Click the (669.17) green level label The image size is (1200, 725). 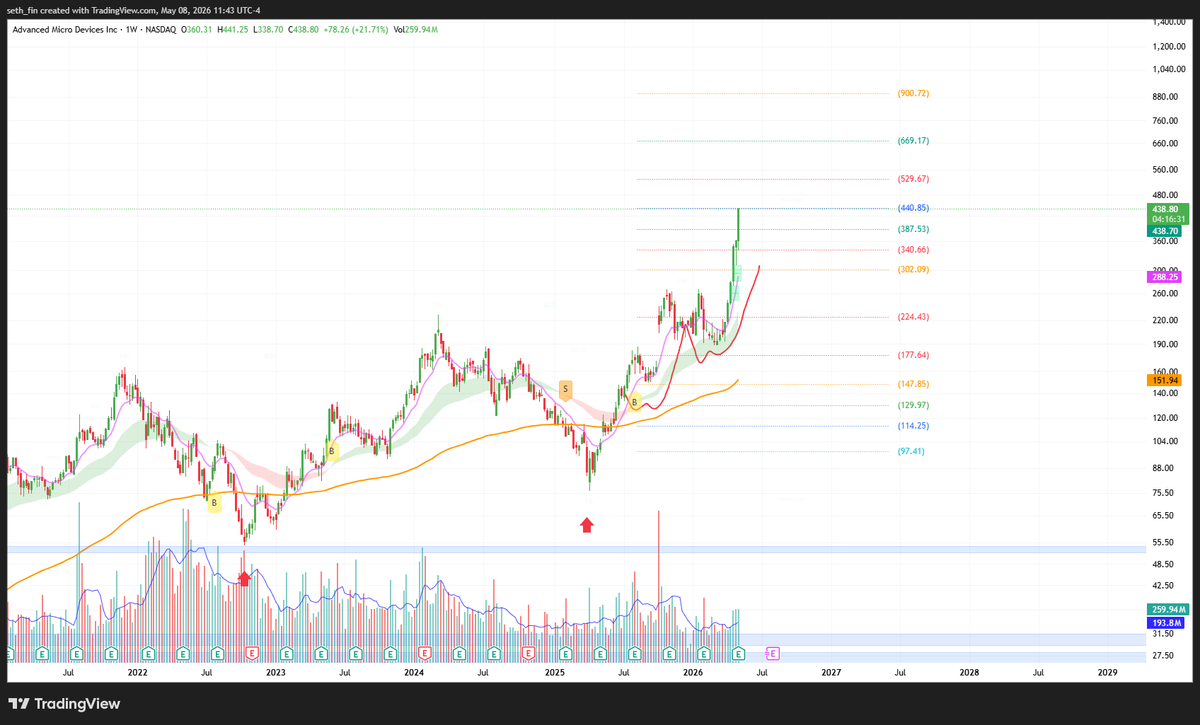pyautogui.click(x=914, y=141)
